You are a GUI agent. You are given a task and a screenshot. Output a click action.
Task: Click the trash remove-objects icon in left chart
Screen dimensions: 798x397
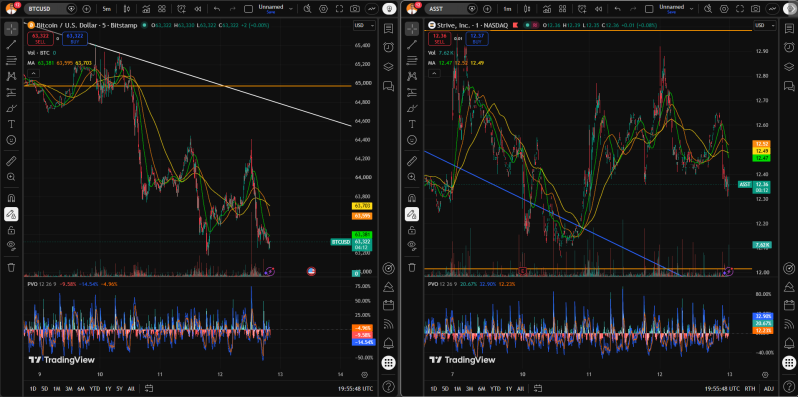(11, 267)
